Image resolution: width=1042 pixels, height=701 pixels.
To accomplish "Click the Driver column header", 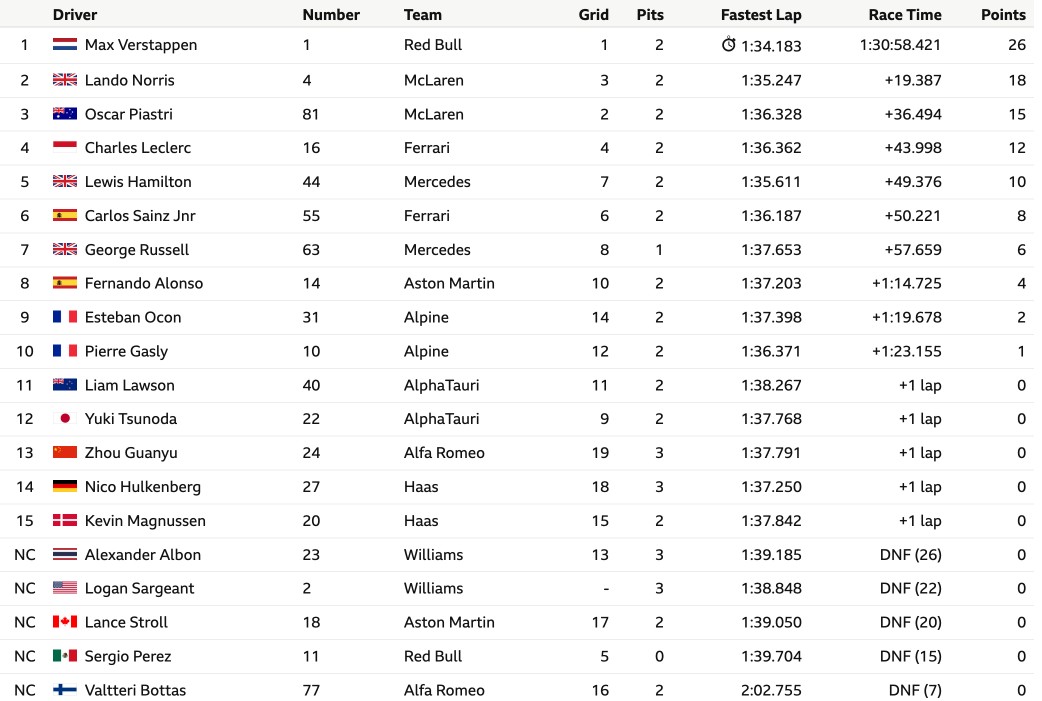I will click(74, 15).
